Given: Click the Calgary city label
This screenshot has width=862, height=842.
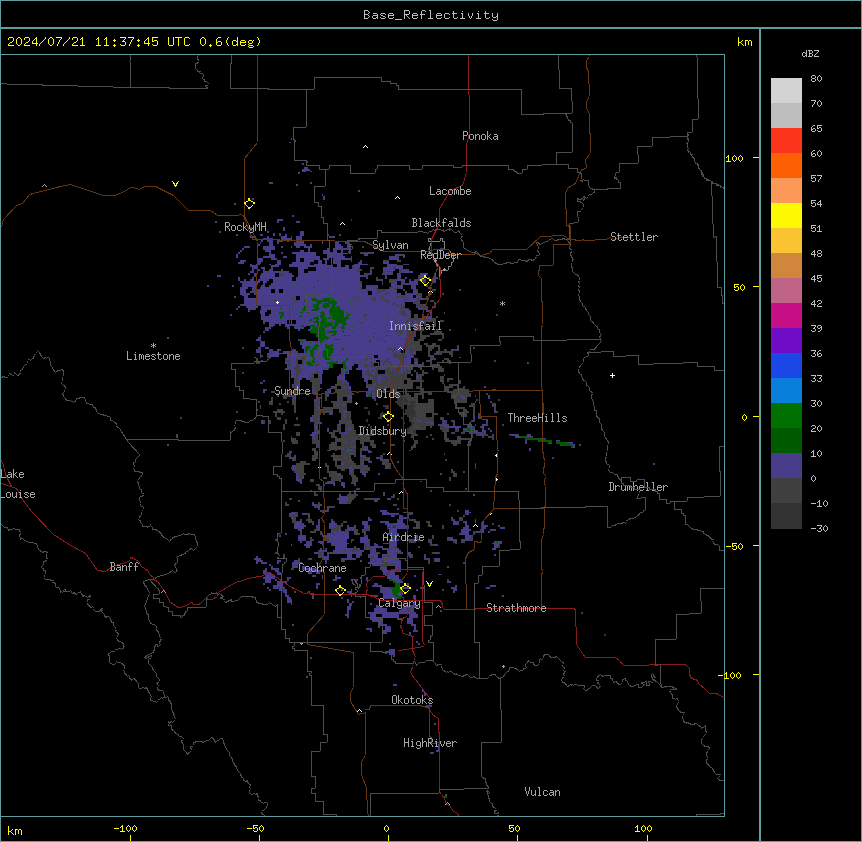Looking at the screenshot, I should tap(399, 603).
